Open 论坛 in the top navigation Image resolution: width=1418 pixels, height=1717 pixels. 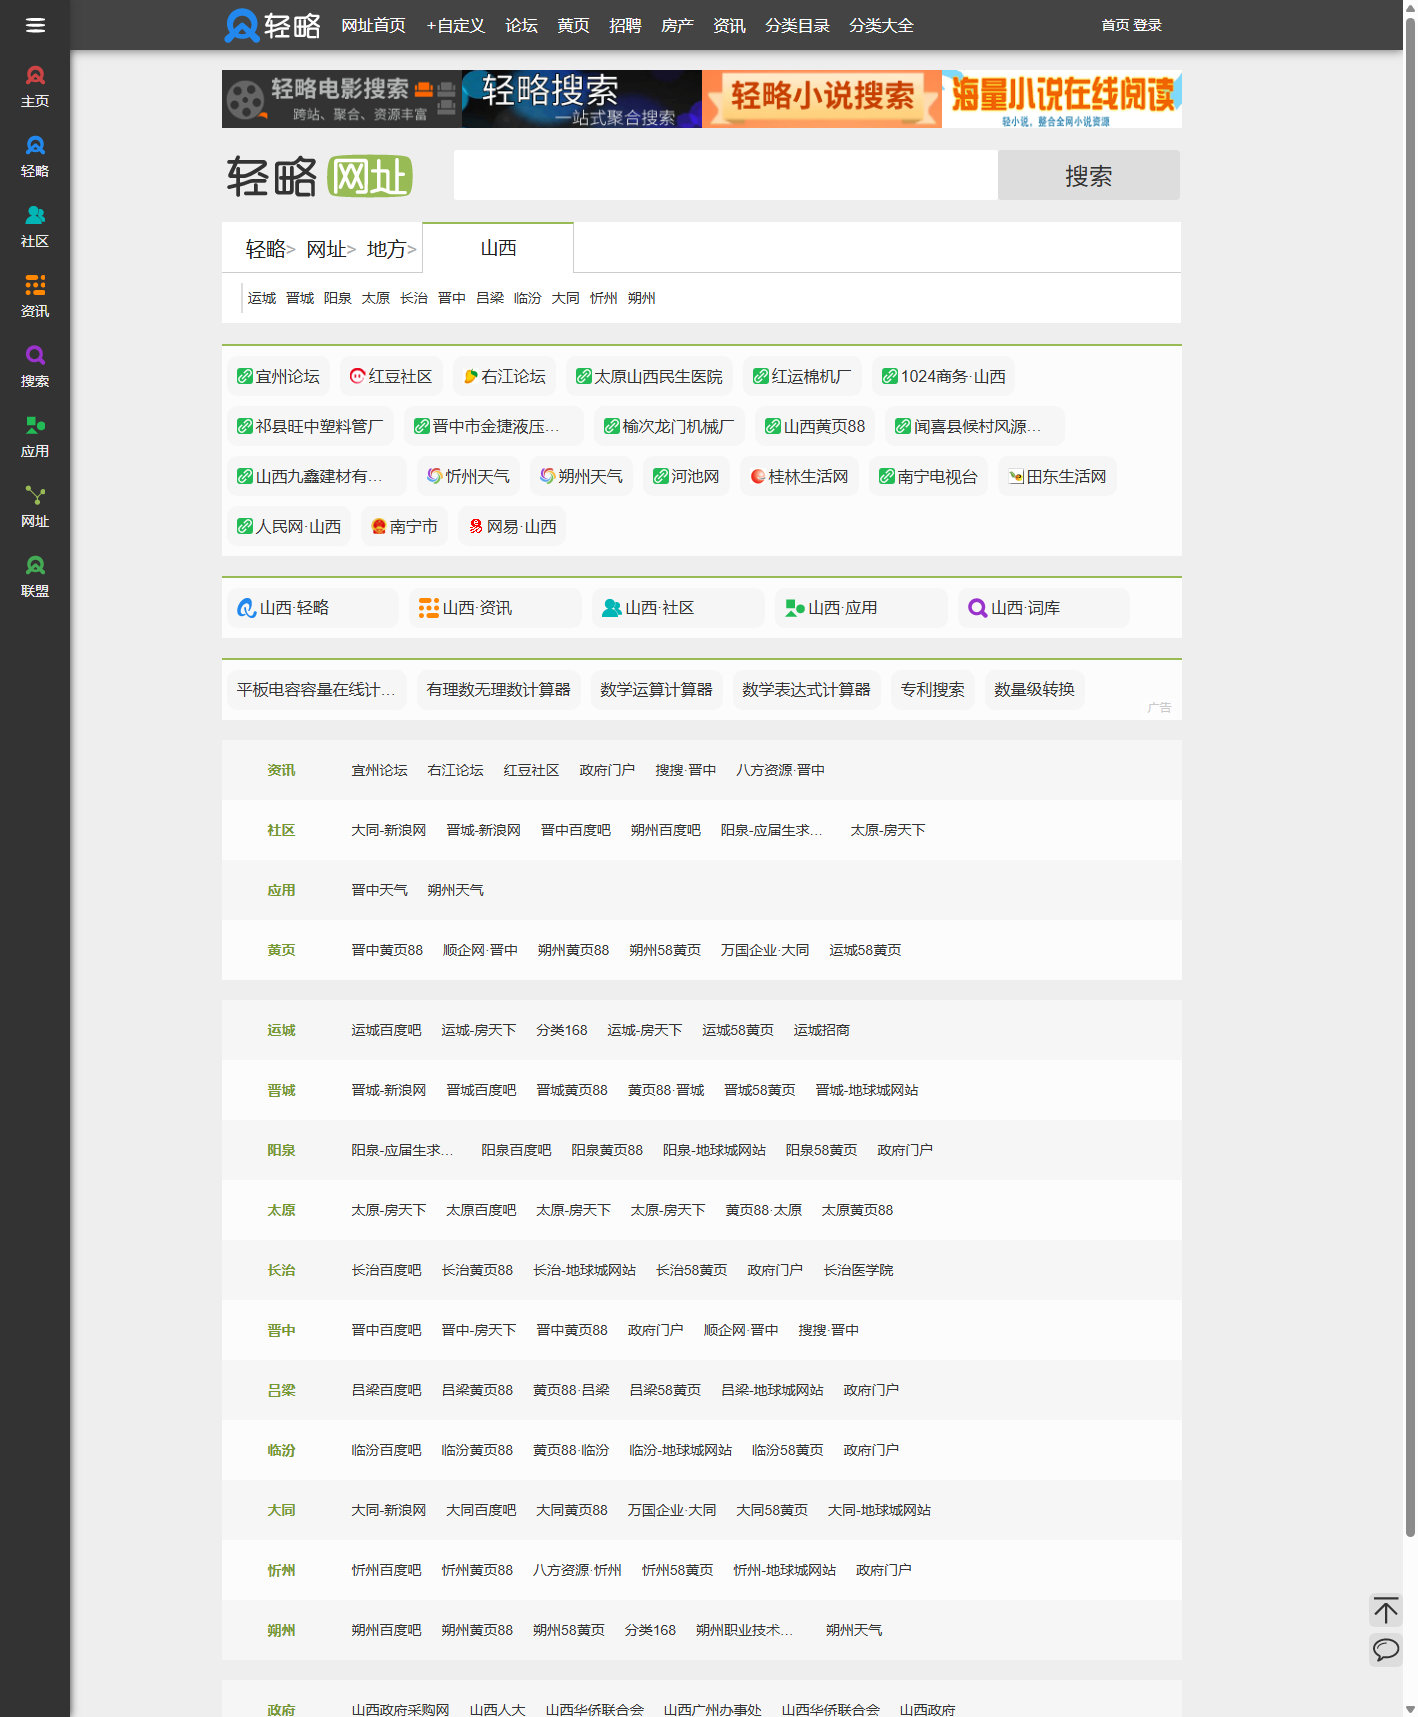tap(521, 26)
